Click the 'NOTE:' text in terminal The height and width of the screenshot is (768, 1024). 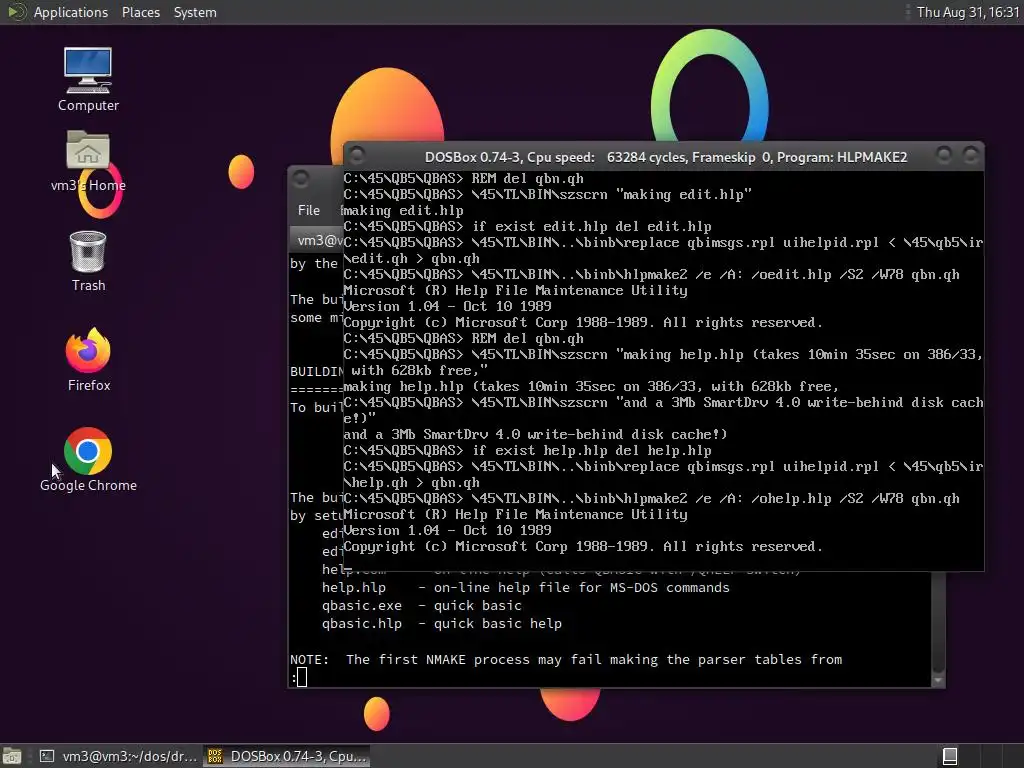tap(310, 659)
